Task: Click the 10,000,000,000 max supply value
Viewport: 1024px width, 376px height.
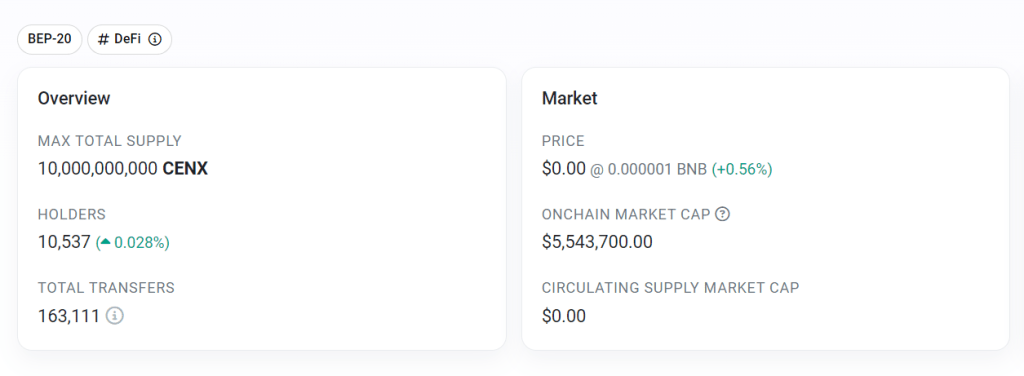Action: pyautogui.click(x=98, y=169)
